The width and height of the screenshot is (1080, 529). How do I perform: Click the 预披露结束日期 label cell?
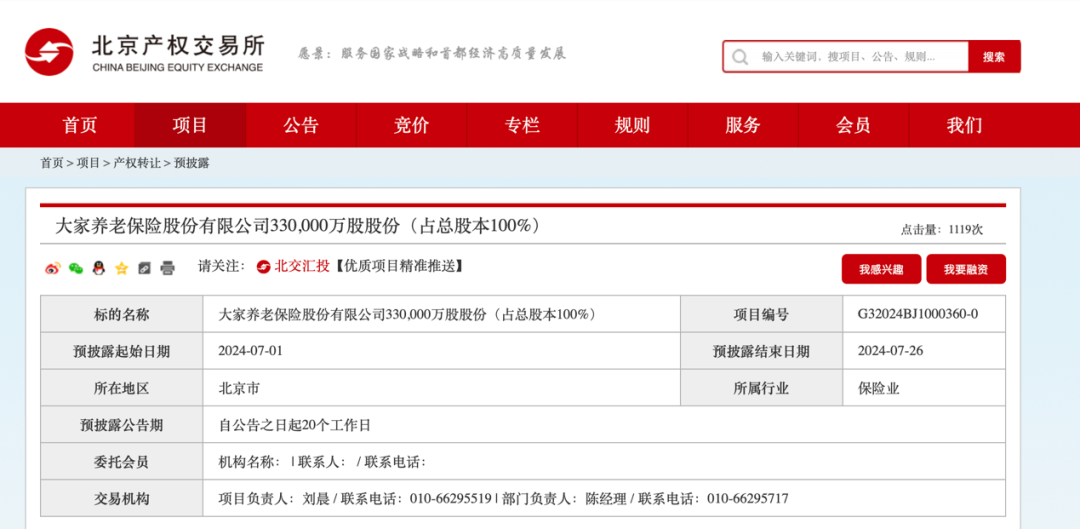[x=761, y=351]
